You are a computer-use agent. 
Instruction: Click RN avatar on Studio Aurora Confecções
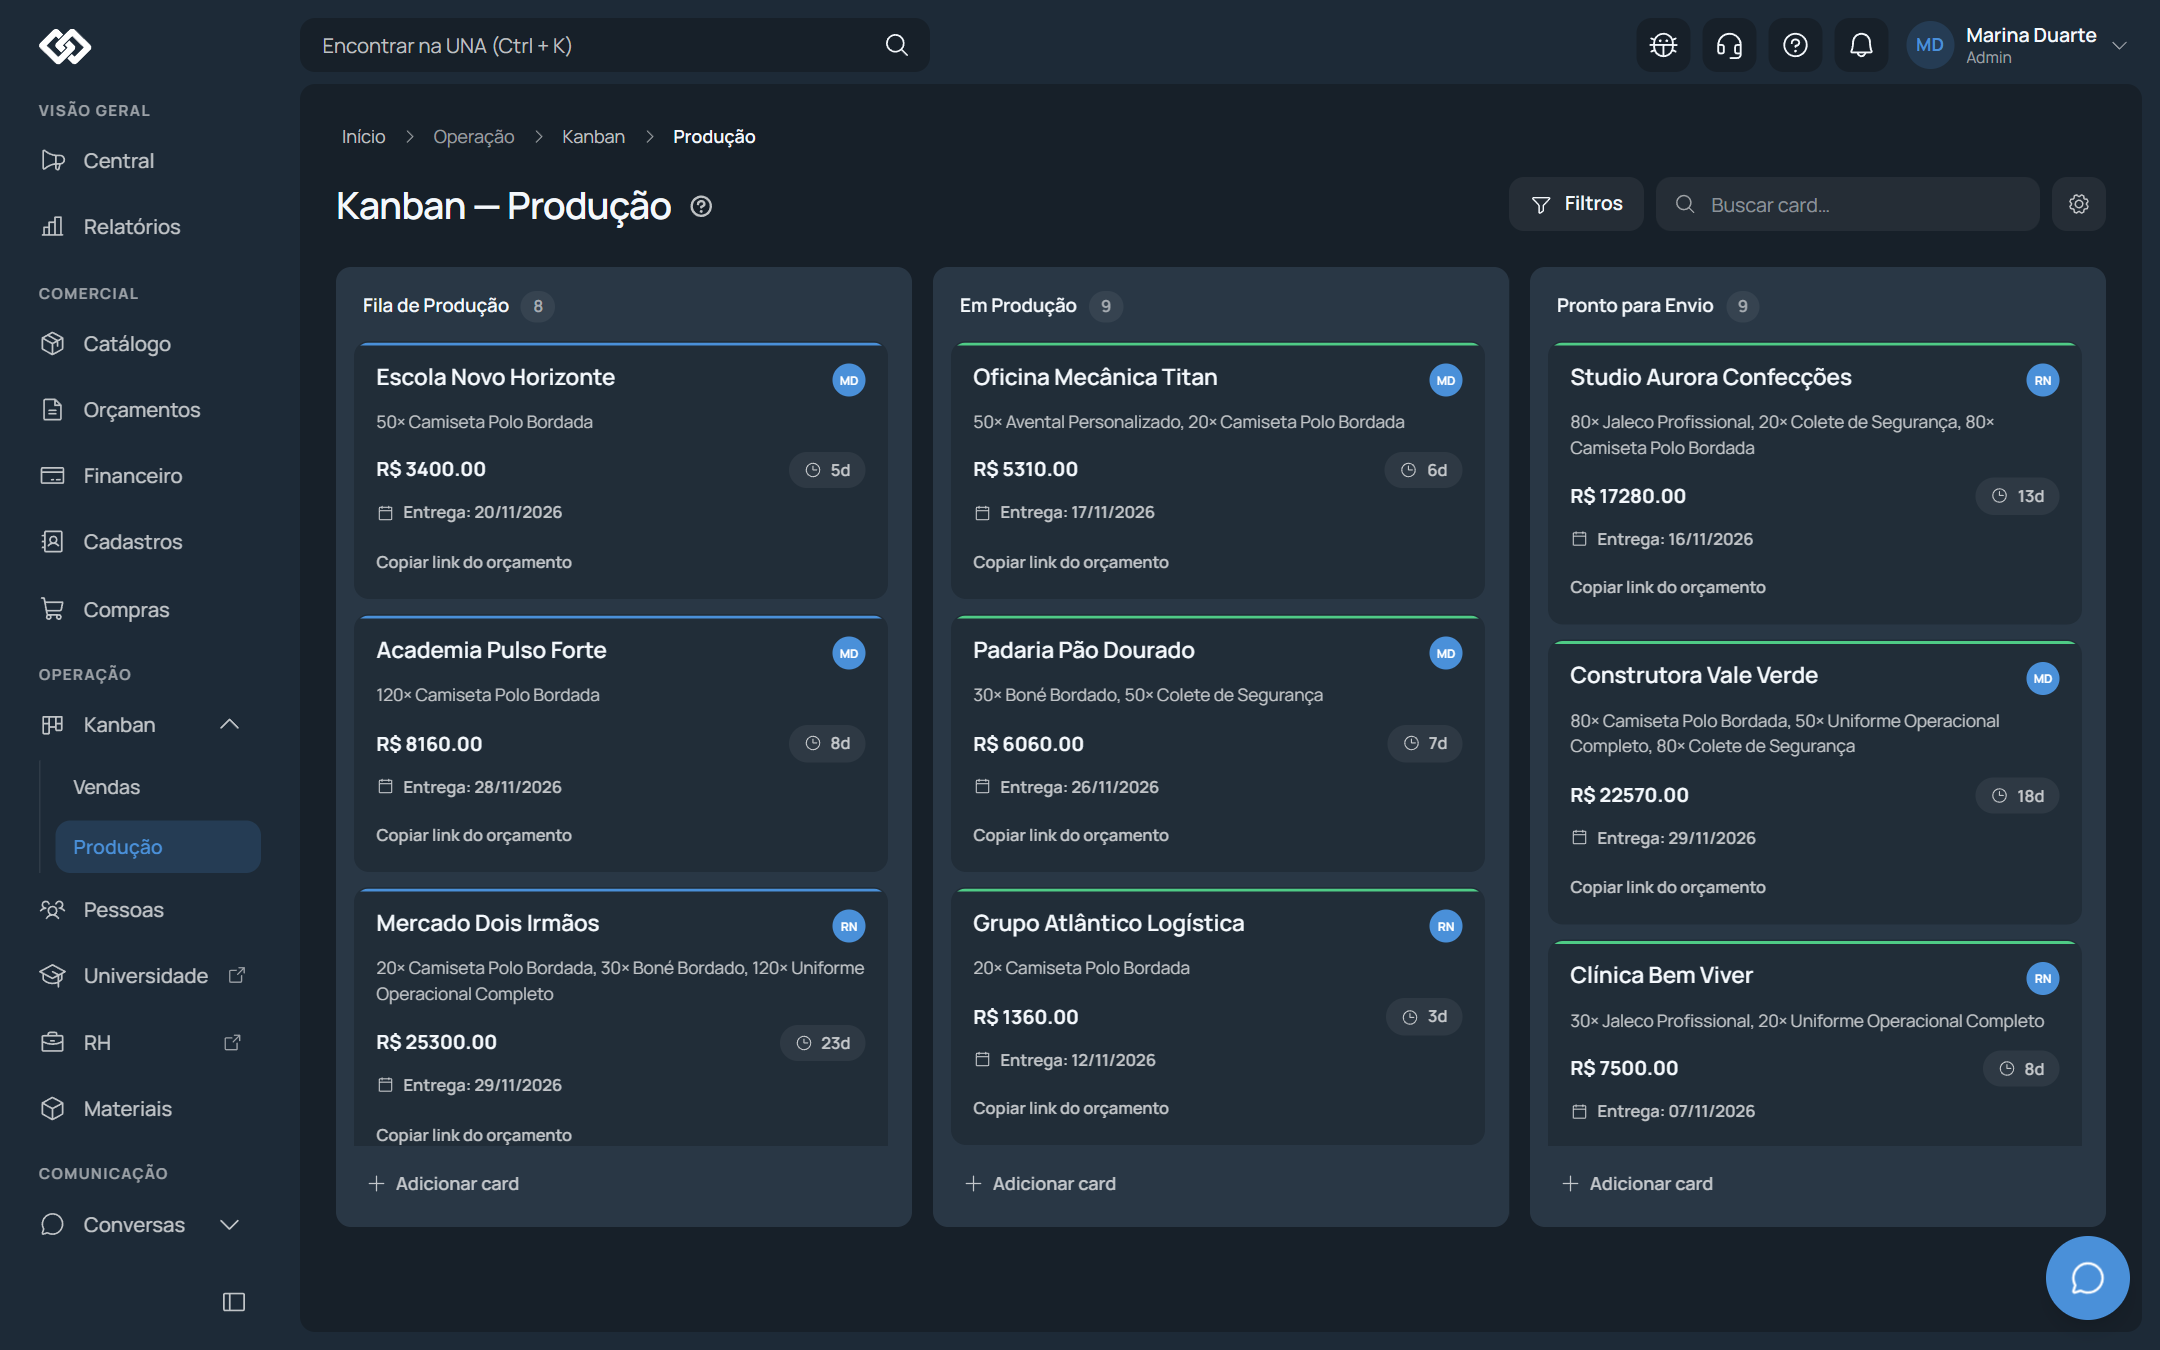tap(2043, 380)
